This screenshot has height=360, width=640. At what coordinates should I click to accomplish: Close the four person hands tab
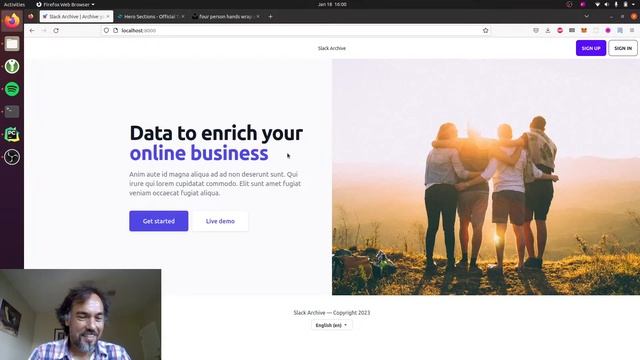coord(258,17)
